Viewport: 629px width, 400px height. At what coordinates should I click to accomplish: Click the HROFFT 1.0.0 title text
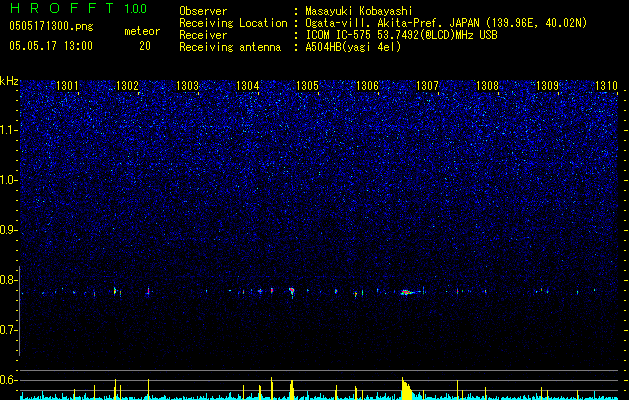click(78, 8)
